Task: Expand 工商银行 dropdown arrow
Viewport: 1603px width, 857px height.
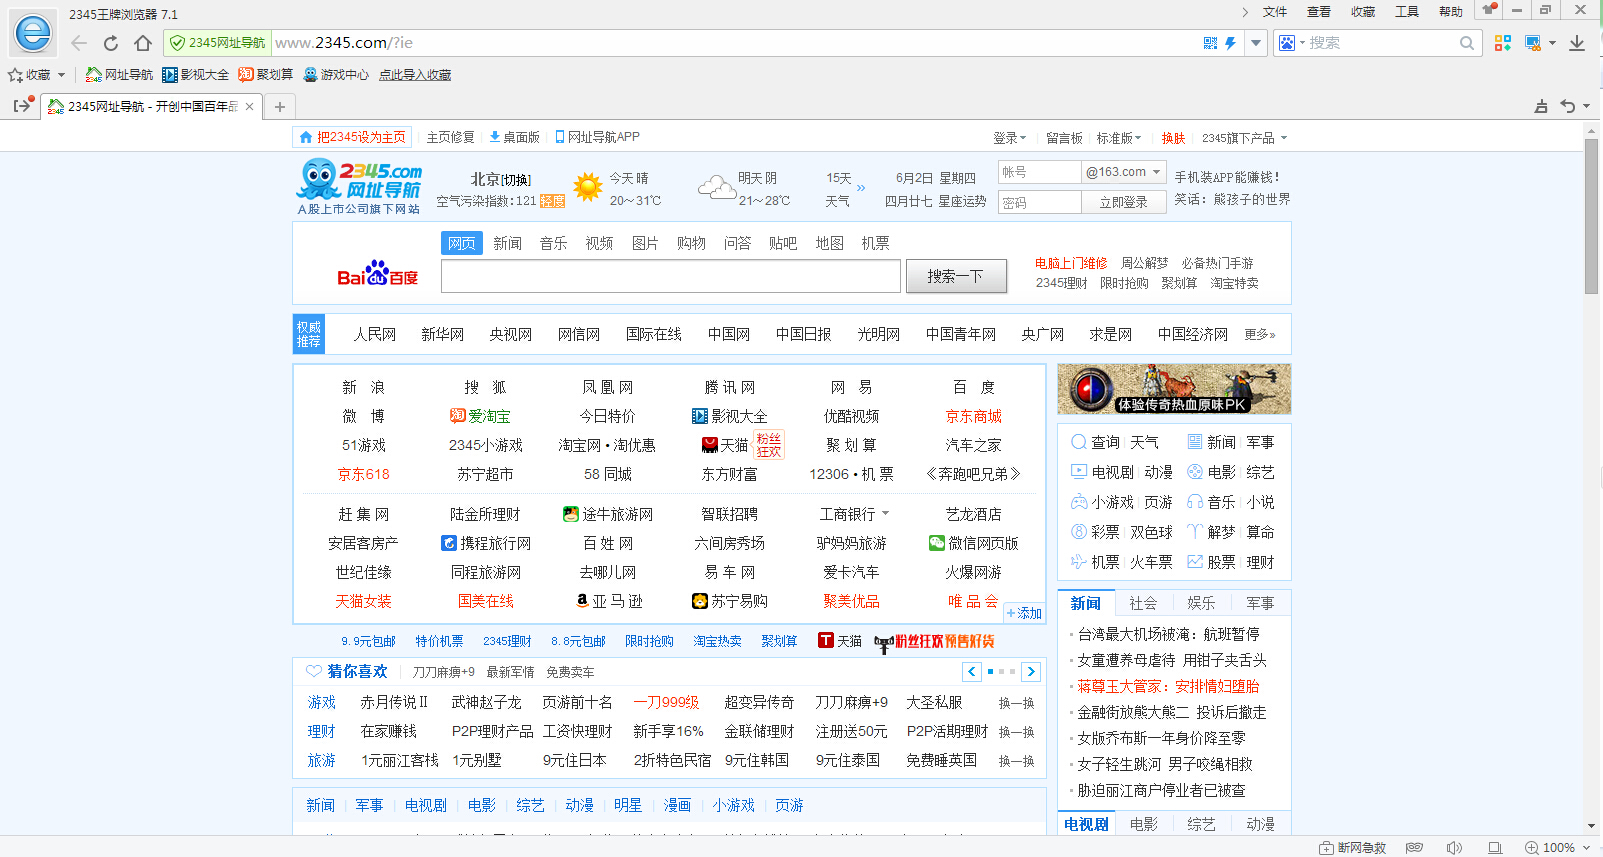Action: click(885, 514)
